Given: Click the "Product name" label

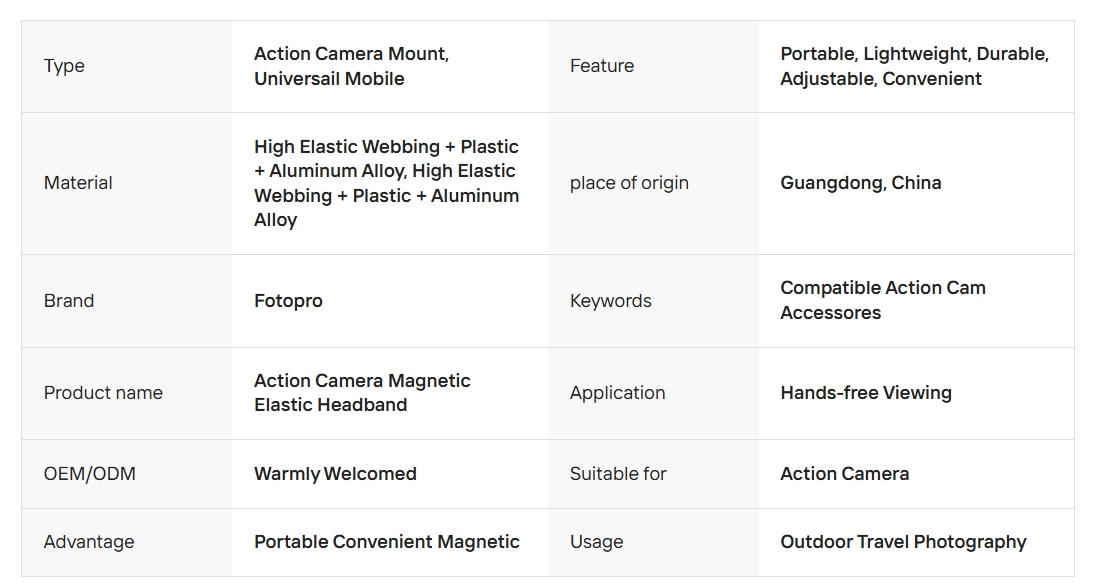Looking at the screenshot, I should click(103, 393).
